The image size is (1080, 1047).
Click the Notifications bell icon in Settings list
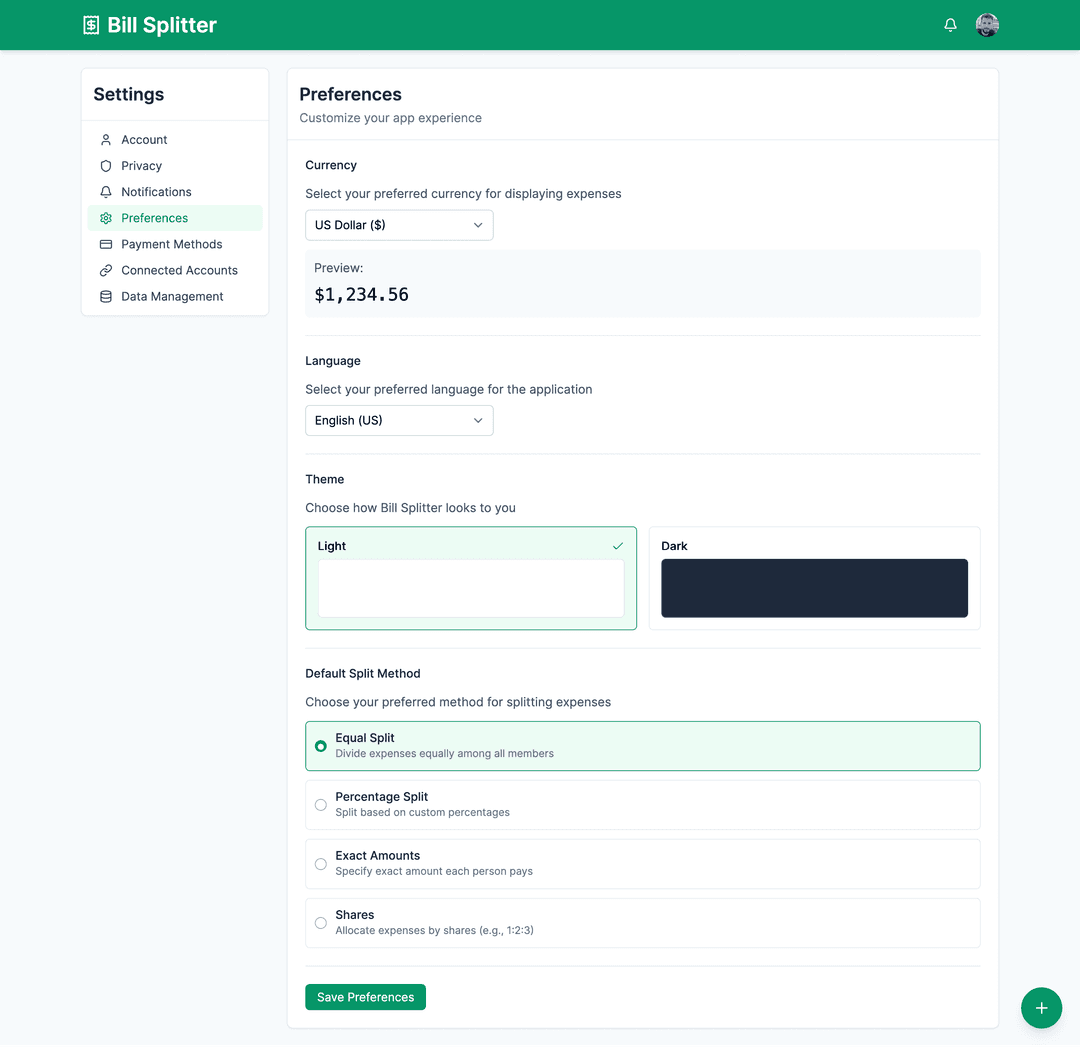(105, 191)
